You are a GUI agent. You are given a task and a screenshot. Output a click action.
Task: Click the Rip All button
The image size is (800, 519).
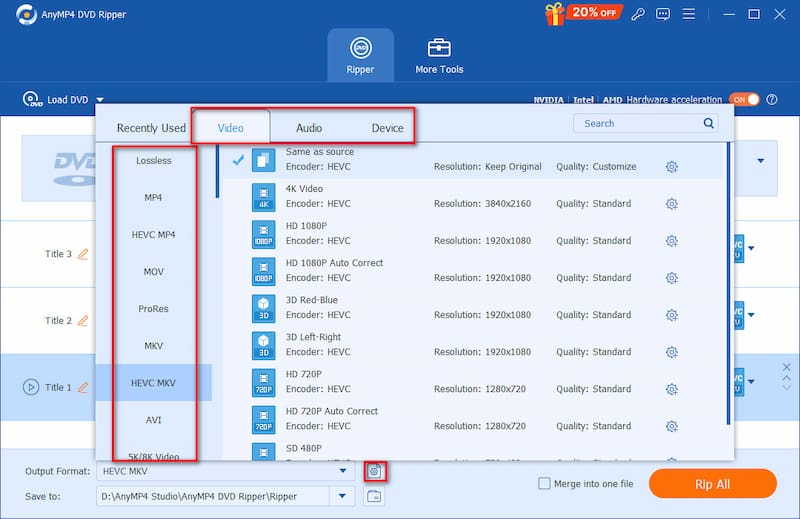click(x=713, y=484)
